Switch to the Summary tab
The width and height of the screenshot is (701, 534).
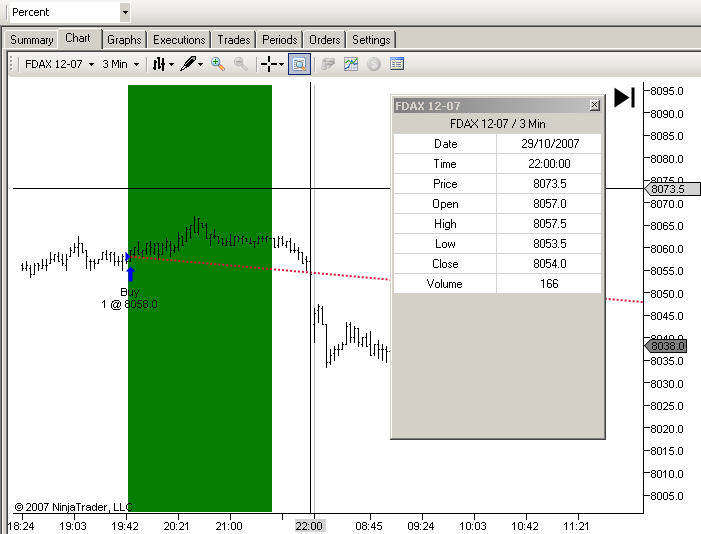[31, 40]
